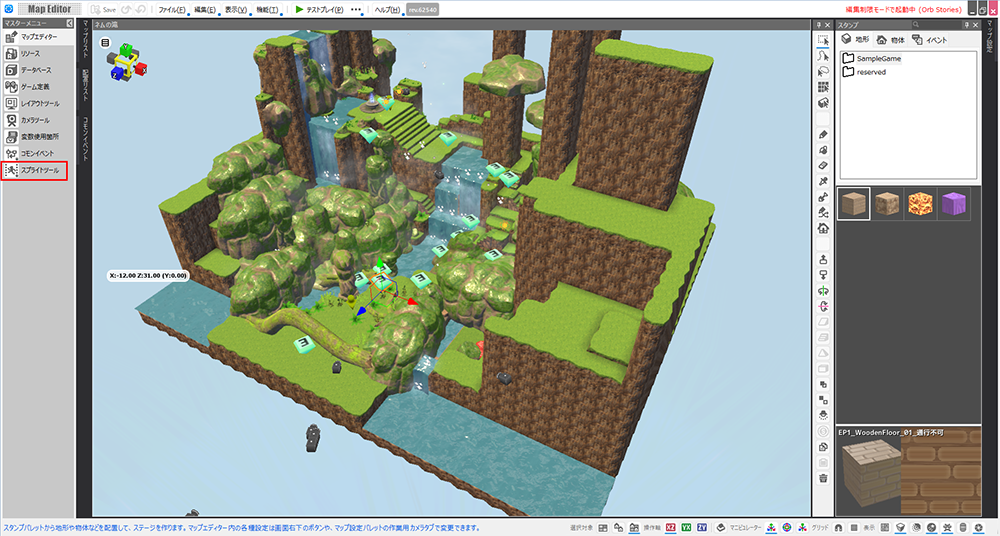Toggle the ZY operation axis

click(702, 526)
